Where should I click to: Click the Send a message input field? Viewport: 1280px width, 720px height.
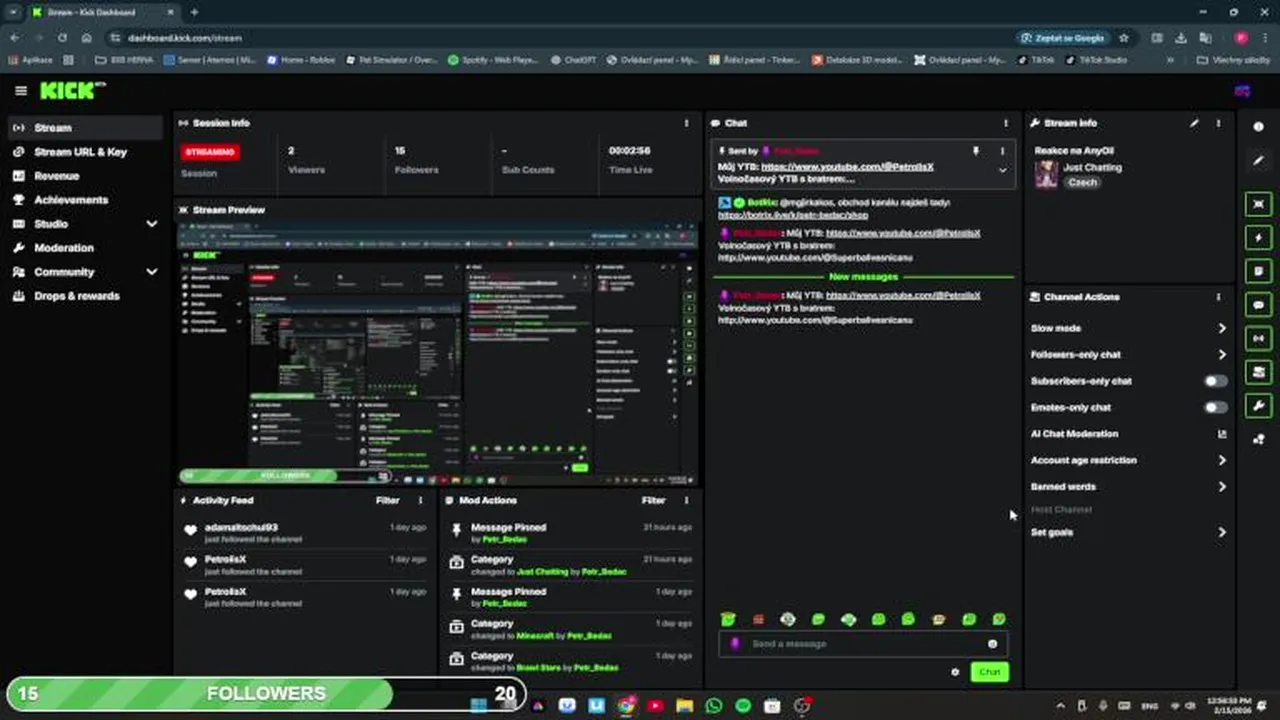(862, 644)
